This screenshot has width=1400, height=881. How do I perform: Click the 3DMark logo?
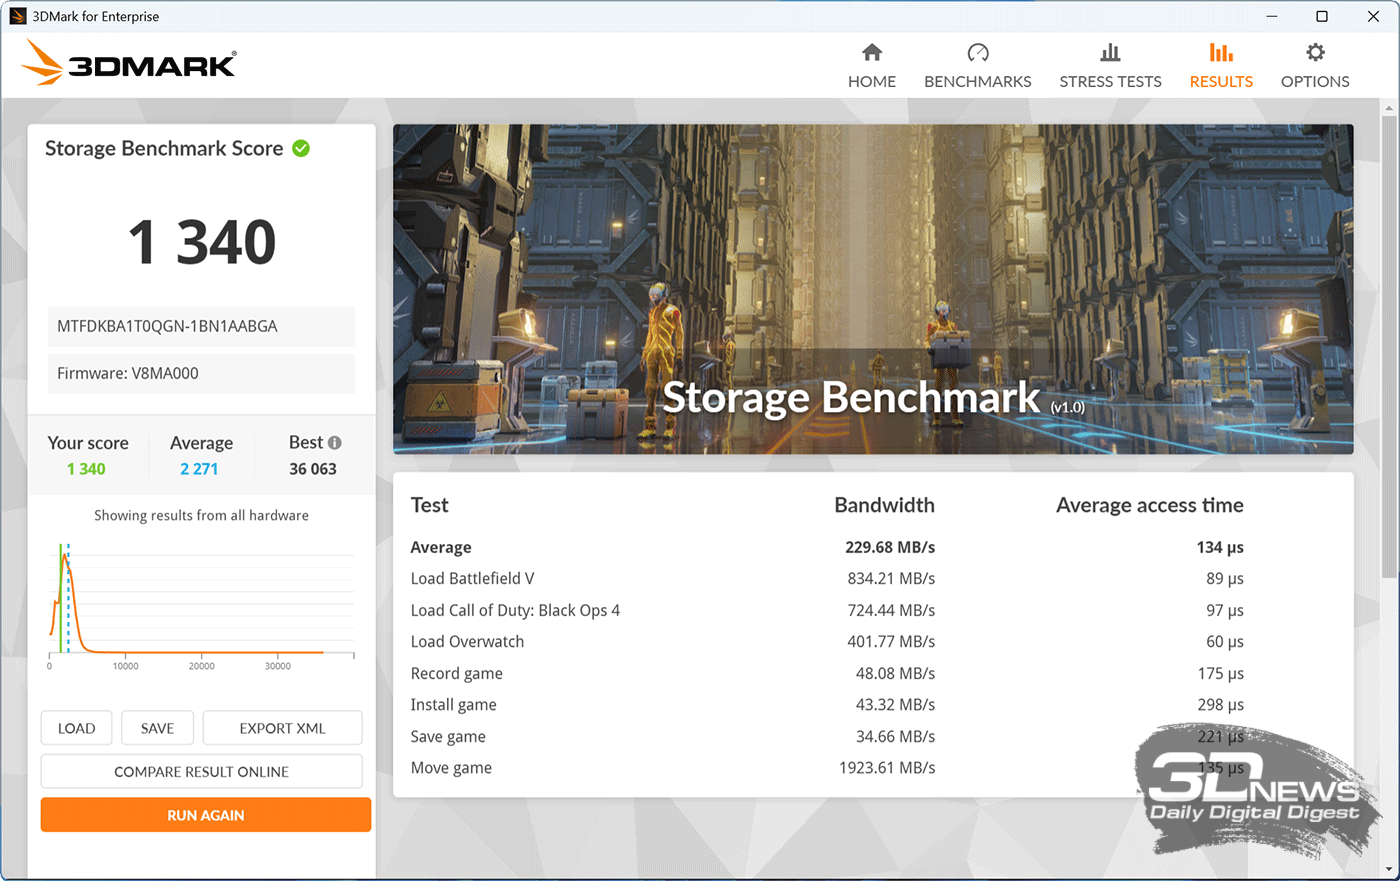[x=129, y=63]
